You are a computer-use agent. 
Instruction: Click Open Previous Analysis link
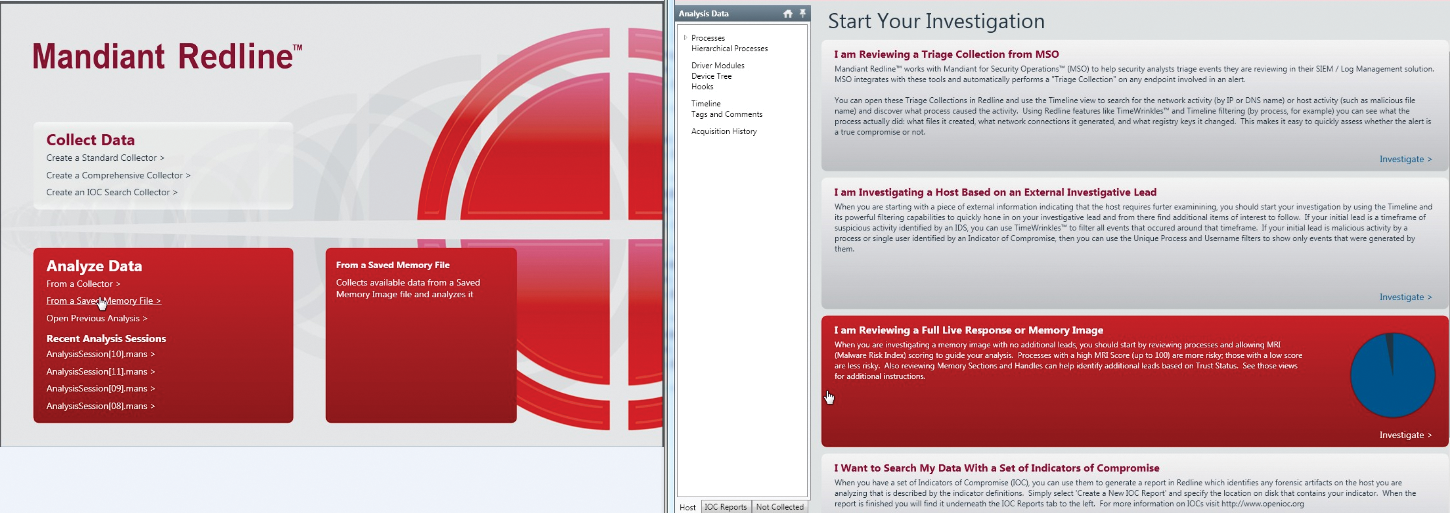tap(97, 318)
